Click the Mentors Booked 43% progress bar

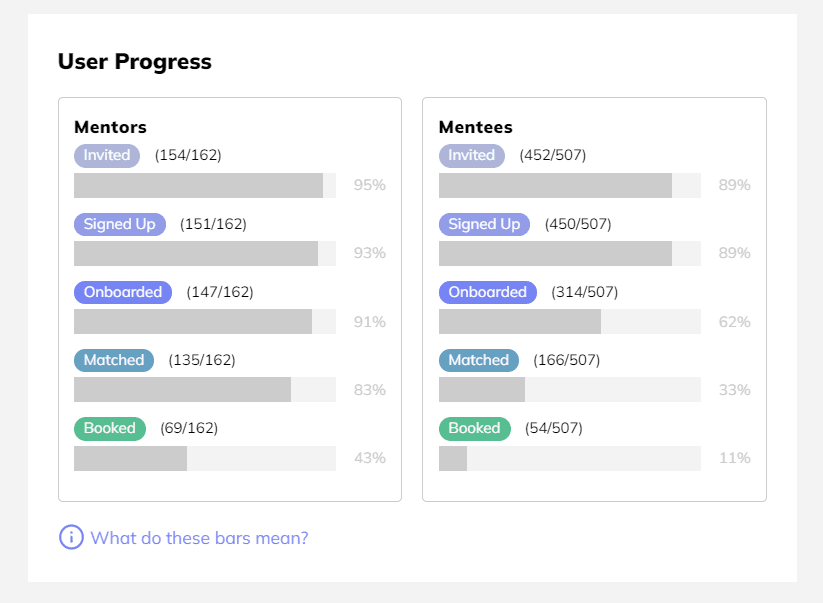click(204, 458)
